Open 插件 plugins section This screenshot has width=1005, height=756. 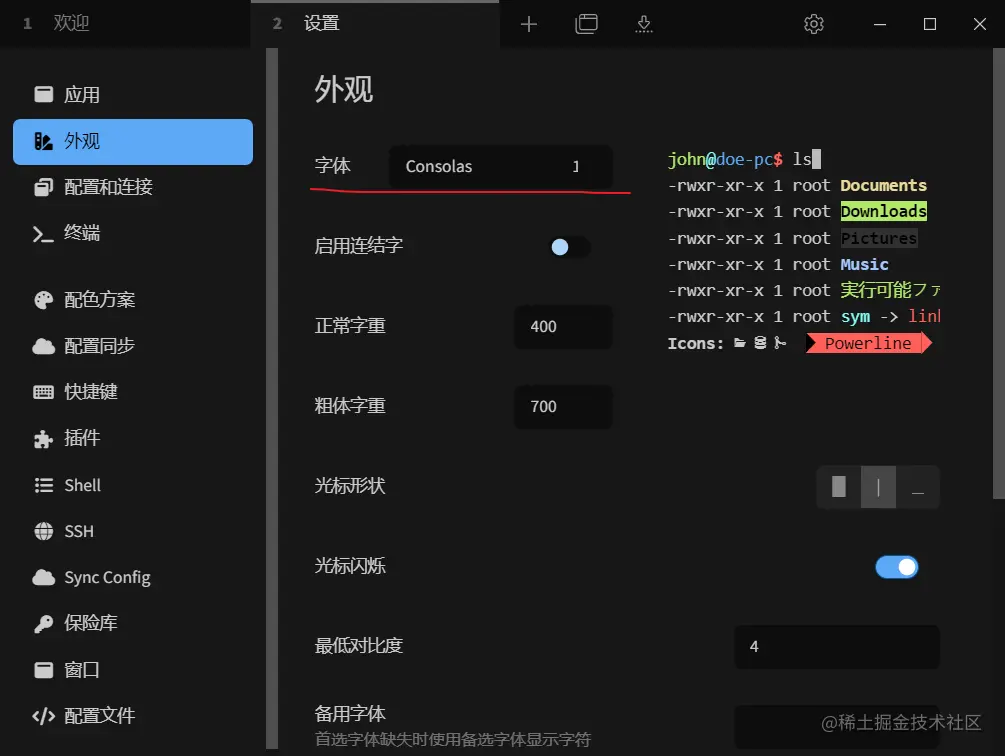133,438
